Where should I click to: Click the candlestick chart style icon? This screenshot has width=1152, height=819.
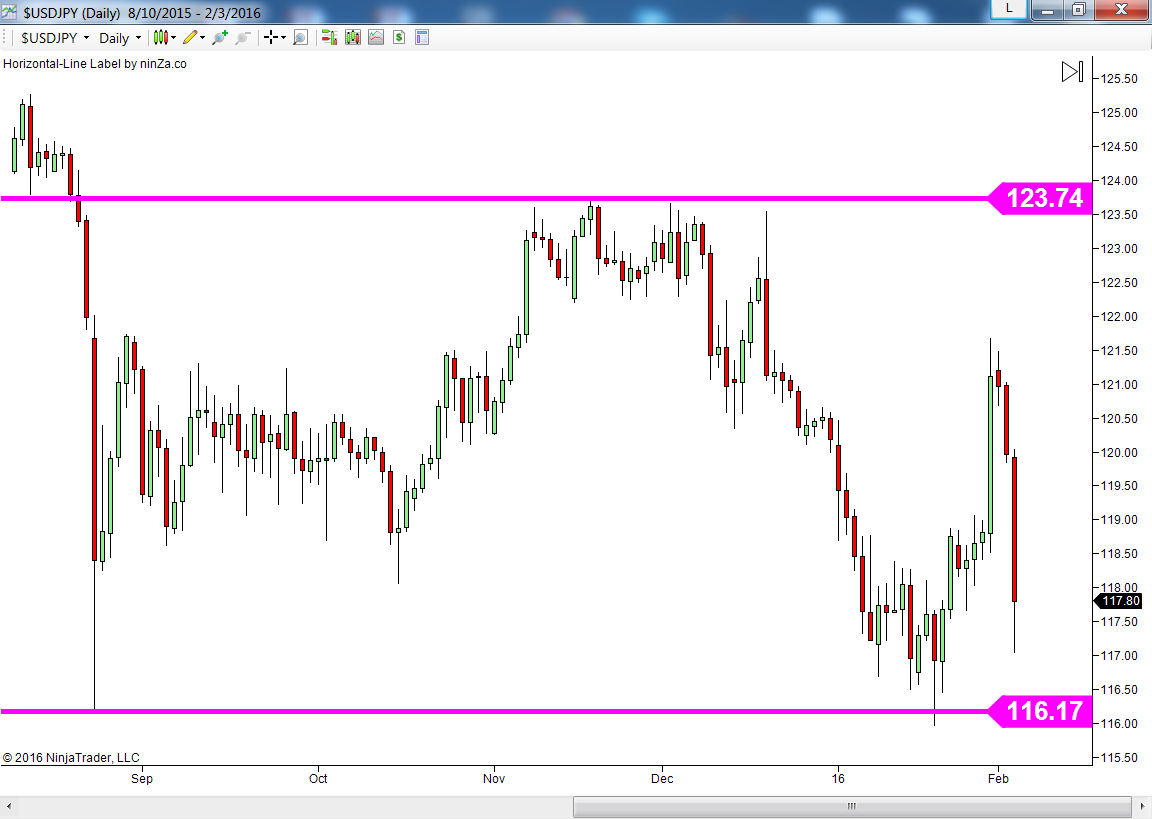click(160, 37)
